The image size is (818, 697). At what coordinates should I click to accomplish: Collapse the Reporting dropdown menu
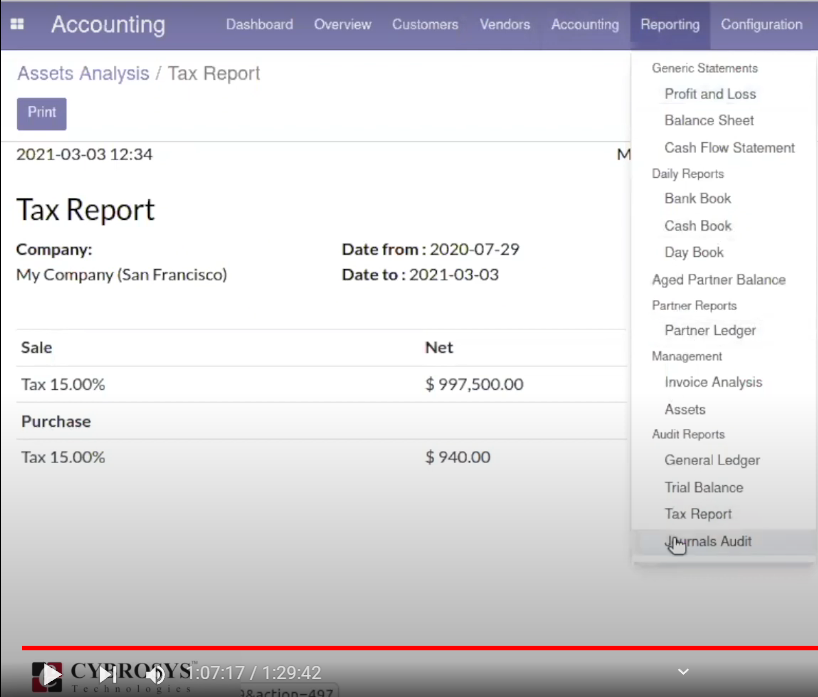670,25
